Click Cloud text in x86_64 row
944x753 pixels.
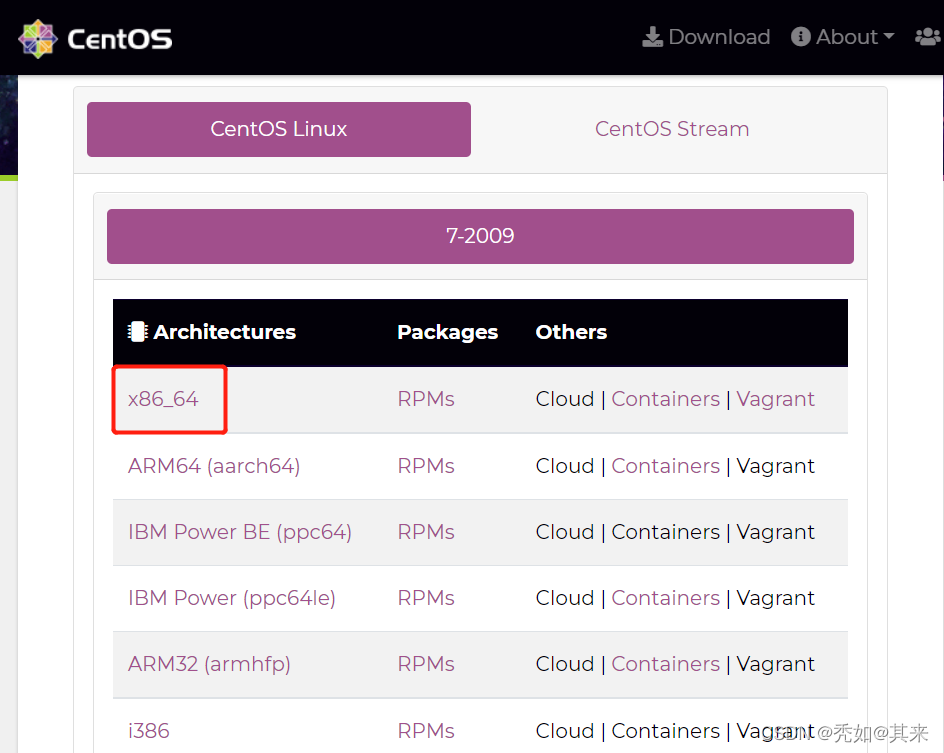[565, 399]
